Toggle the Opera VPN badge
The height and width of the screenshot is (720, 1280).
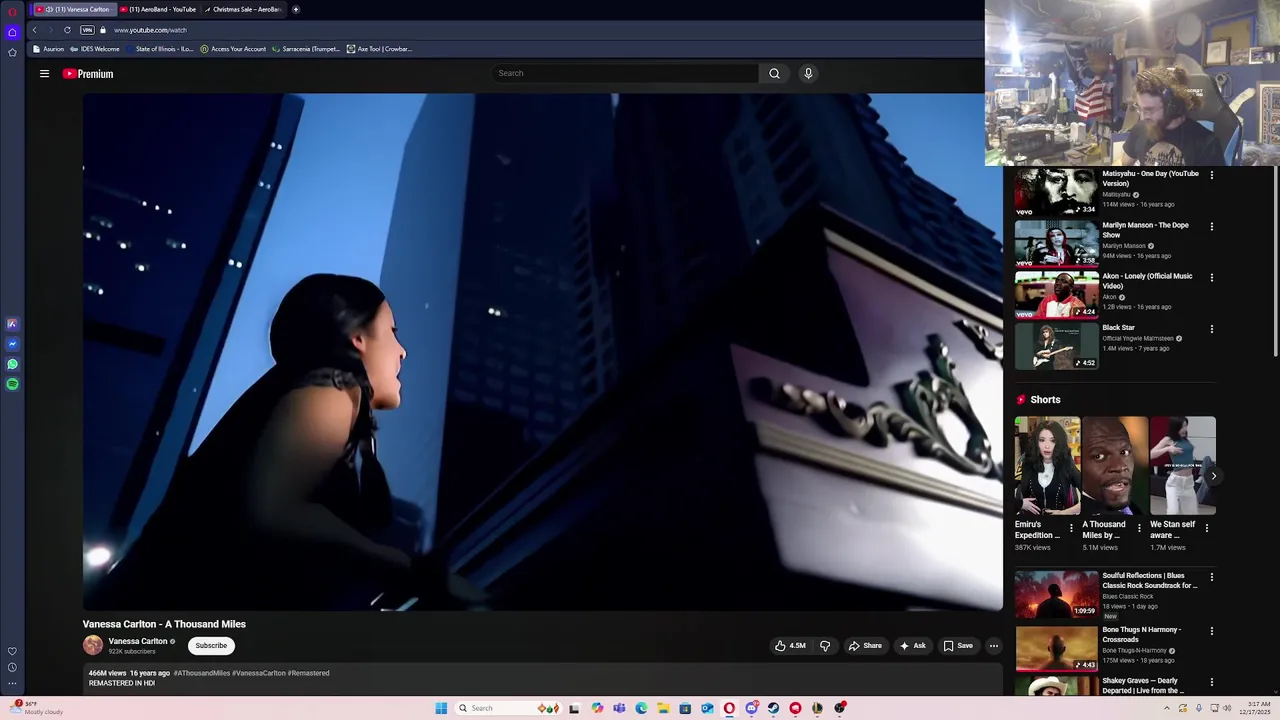[x=87, y=30]
